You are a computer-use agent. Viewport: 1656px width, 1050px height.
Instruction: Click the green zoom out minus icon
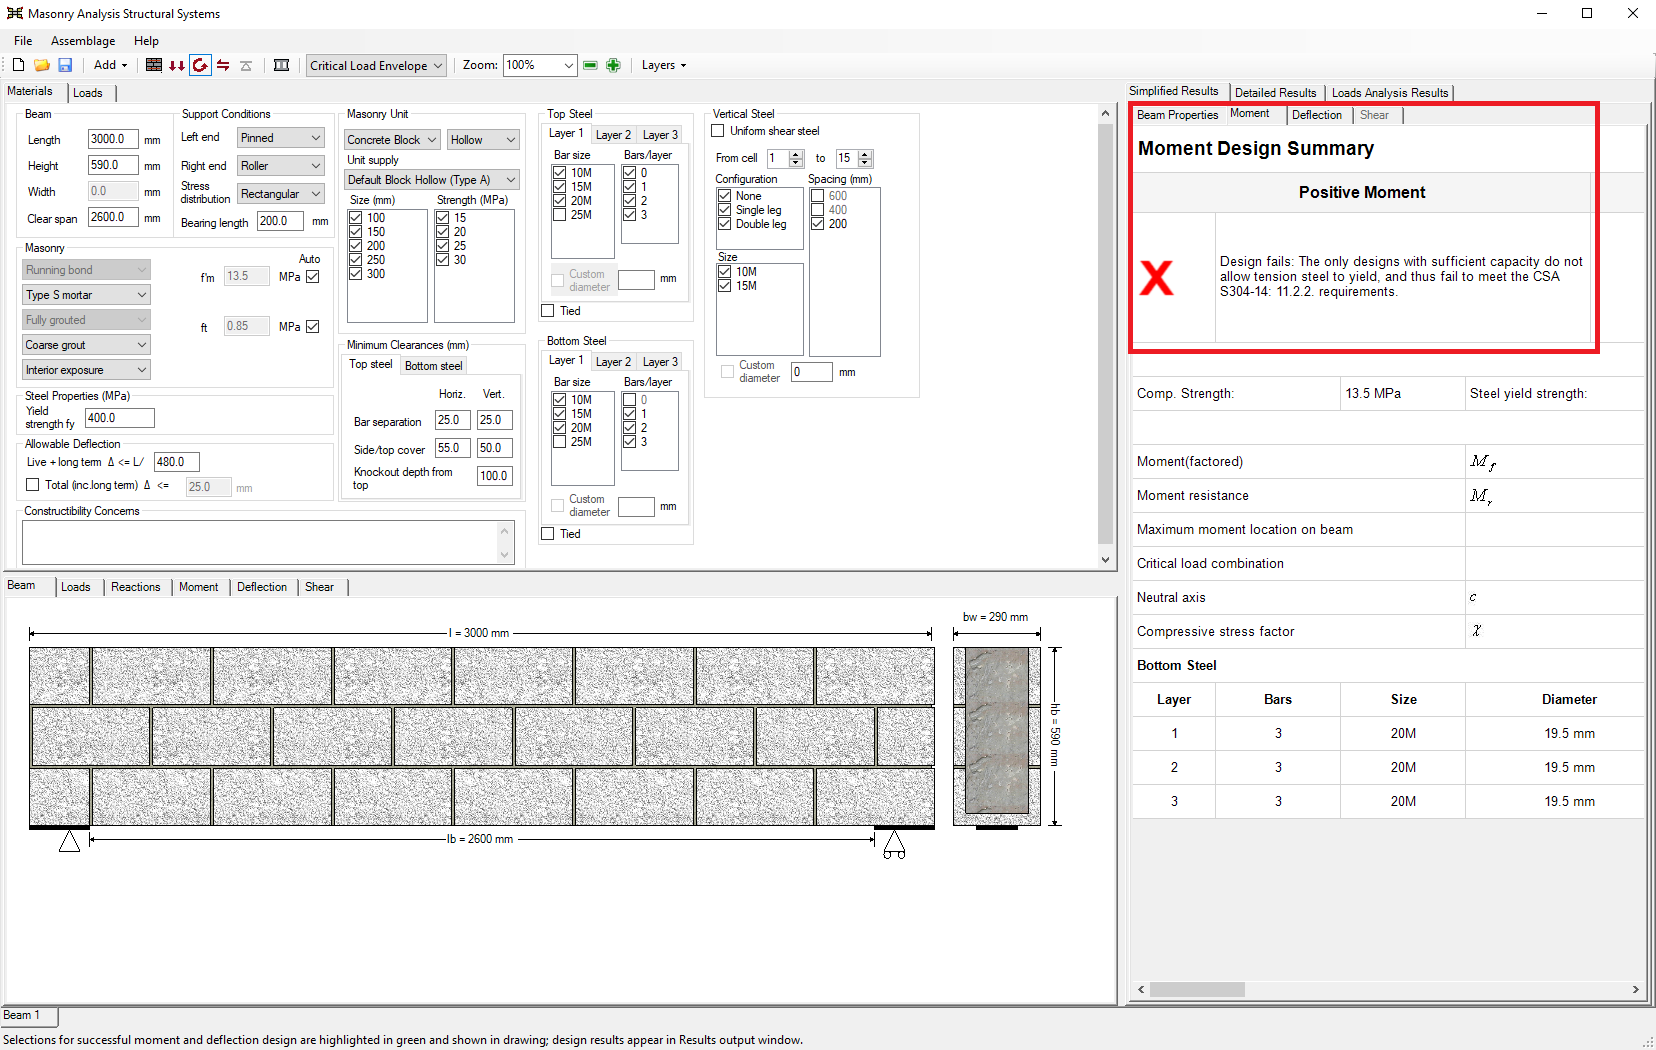pyautogui.click(x=590, y=65)
